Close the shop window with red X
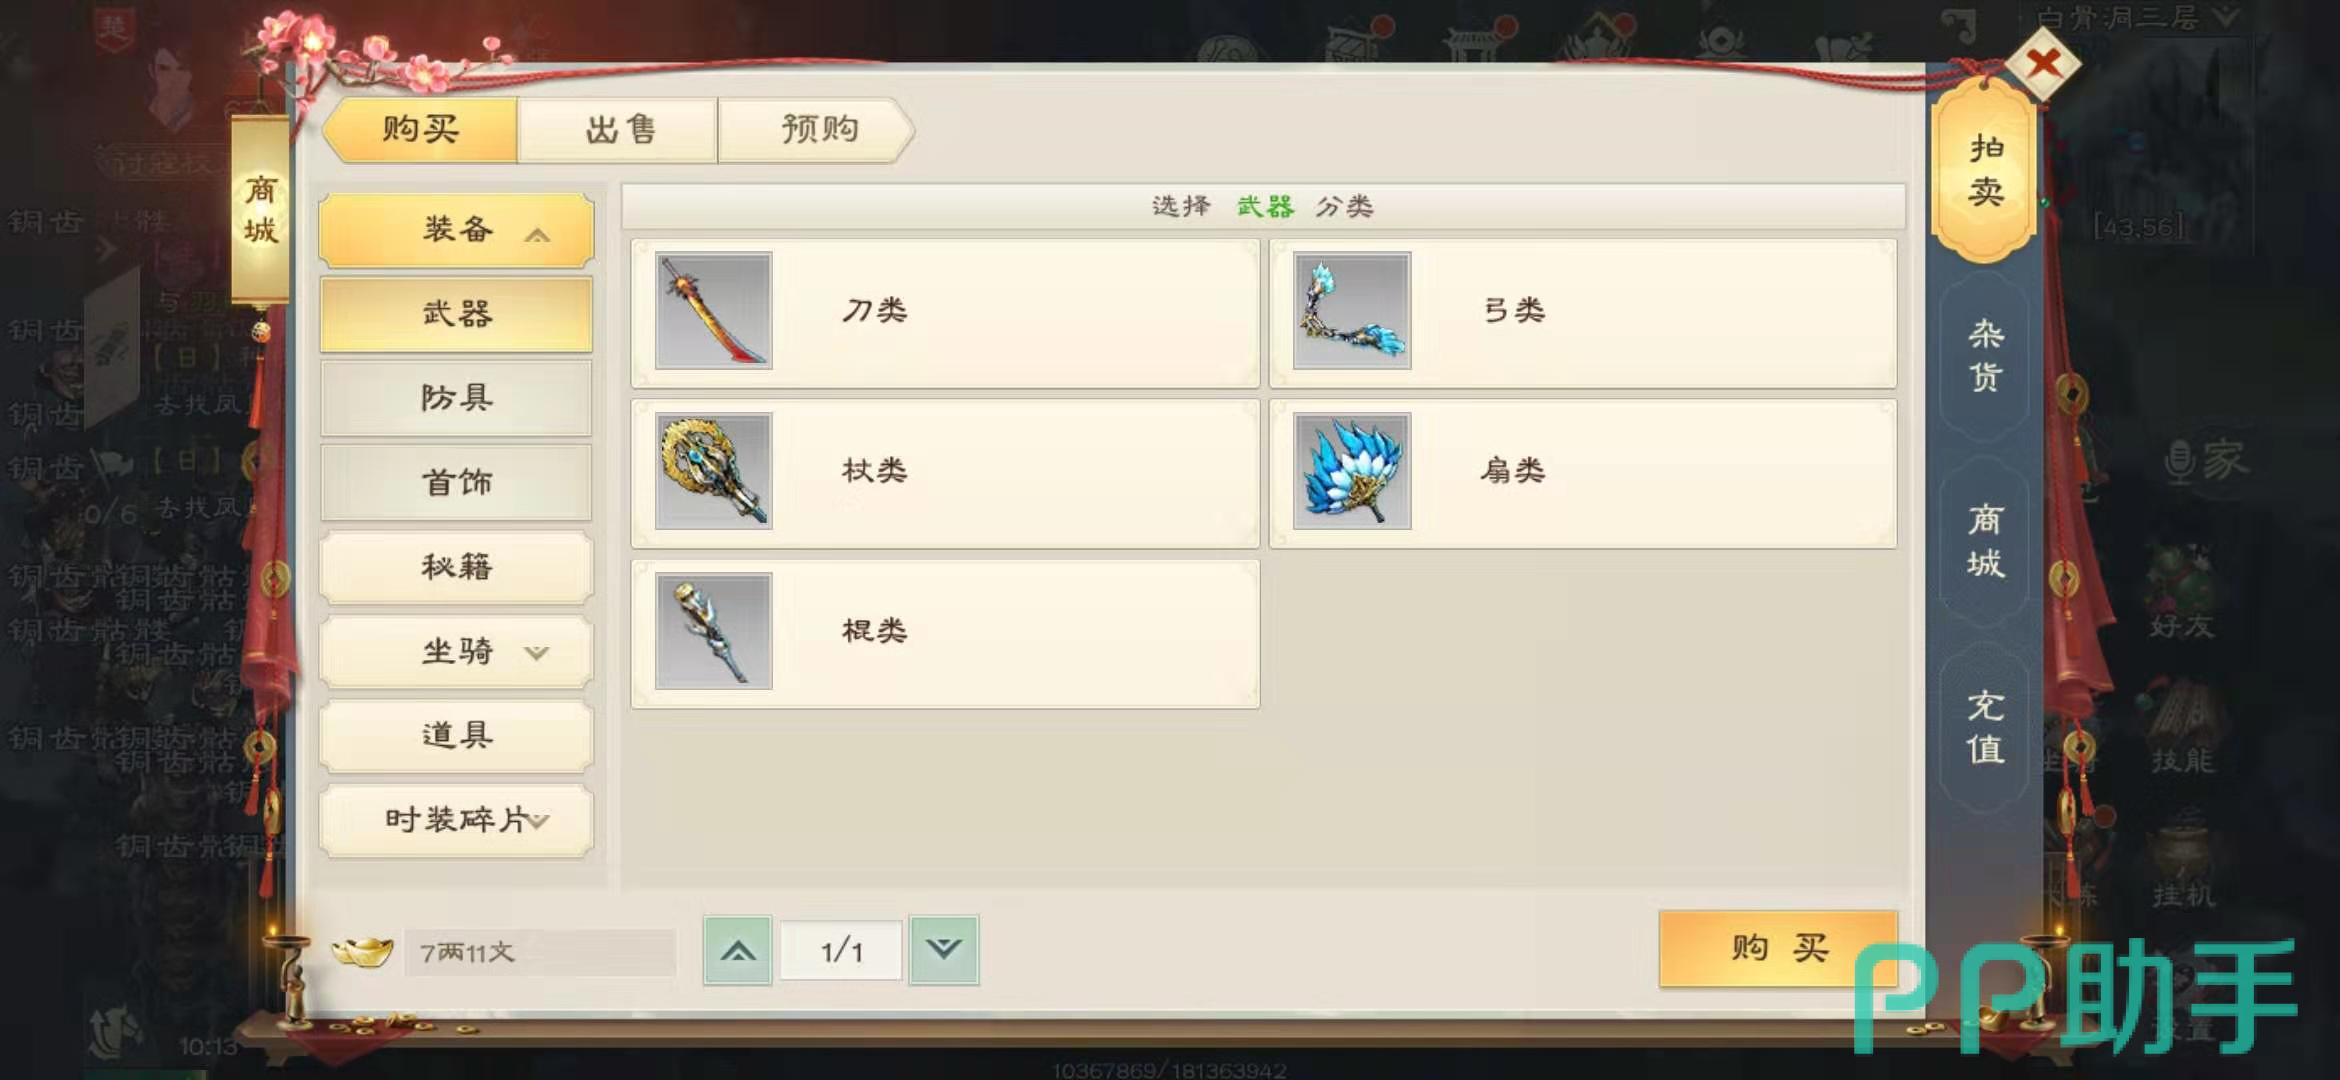 (2043, 64)
